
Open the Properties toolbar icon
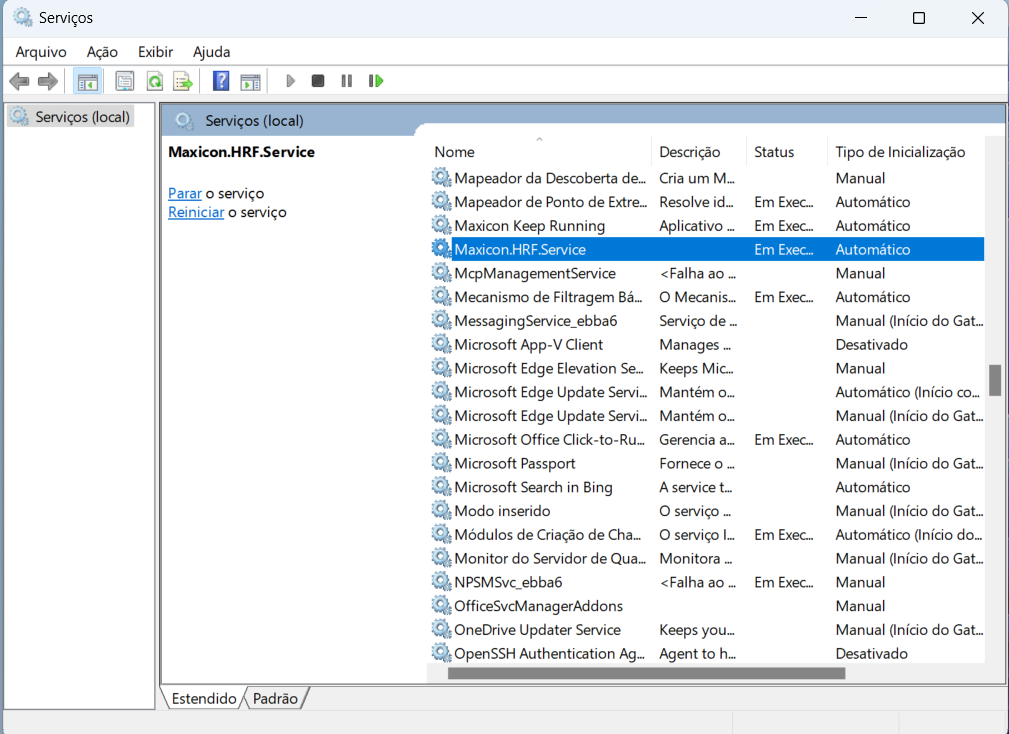pos(124,81)
